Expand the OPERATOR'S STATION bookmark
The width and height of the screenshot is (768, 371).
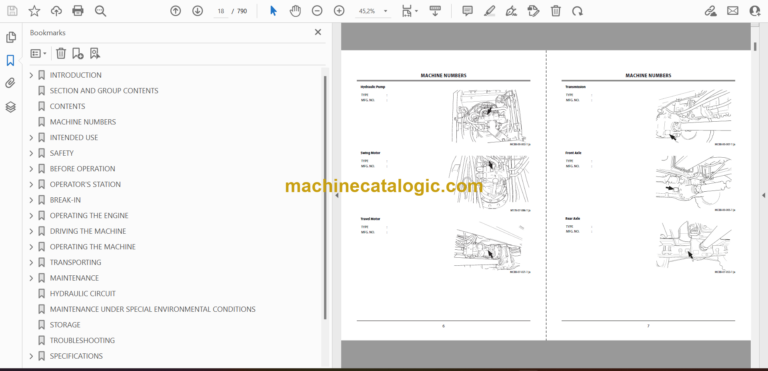coord(31,184)
